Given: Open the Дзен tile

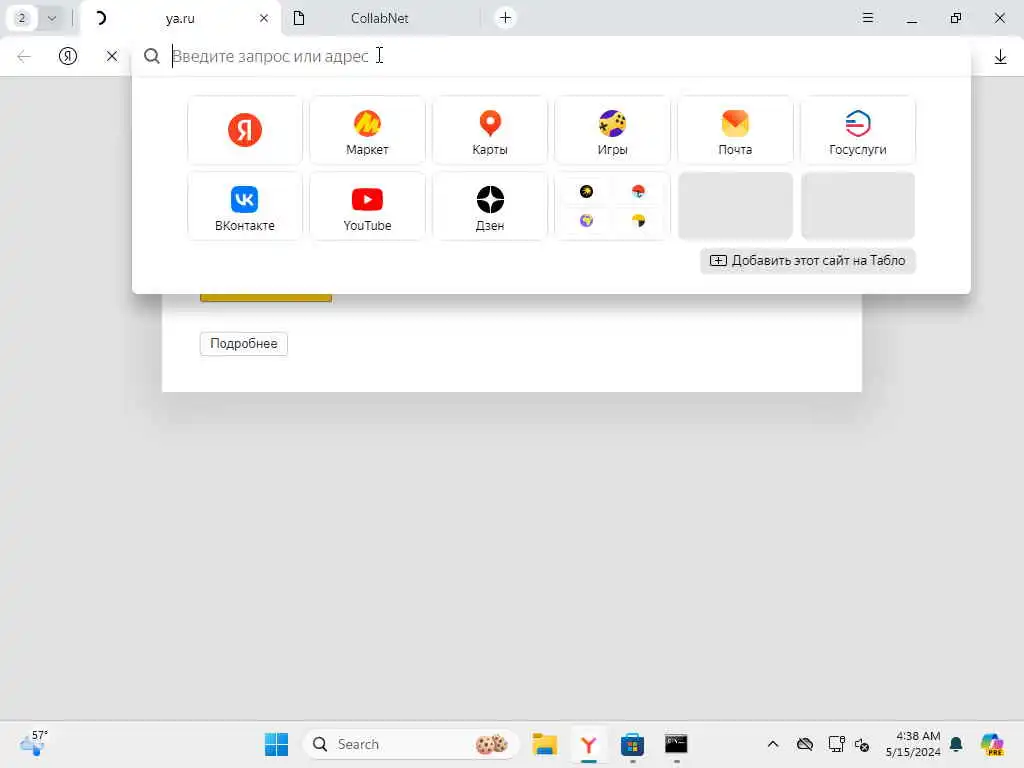Looking at the screenshot, I should [490, 206].
